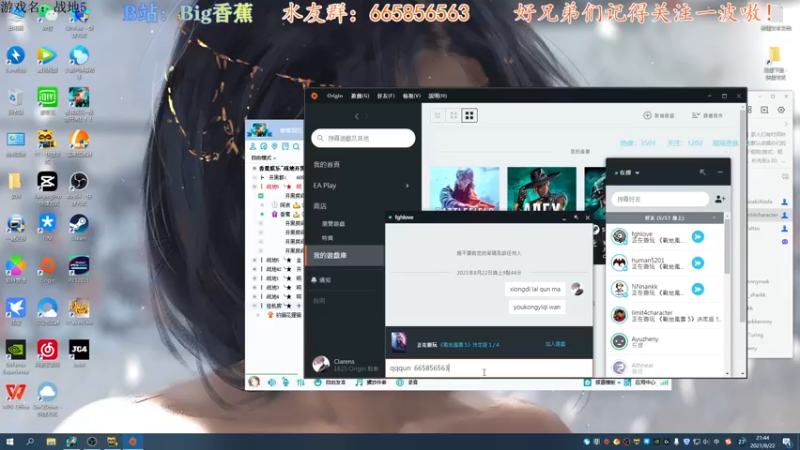The width and height of the screenshot is (800, 450).
Task: Open the Recycle Bin on the desktop
Action: click(x=16, y=101)
